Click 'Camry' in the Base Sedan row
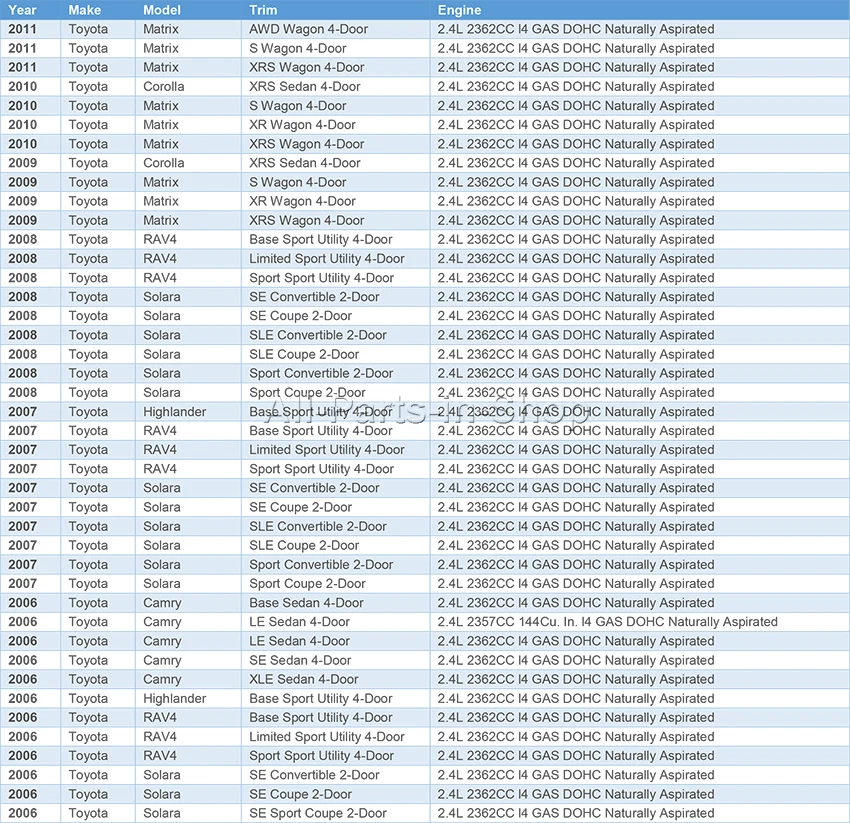 point(162,603)
